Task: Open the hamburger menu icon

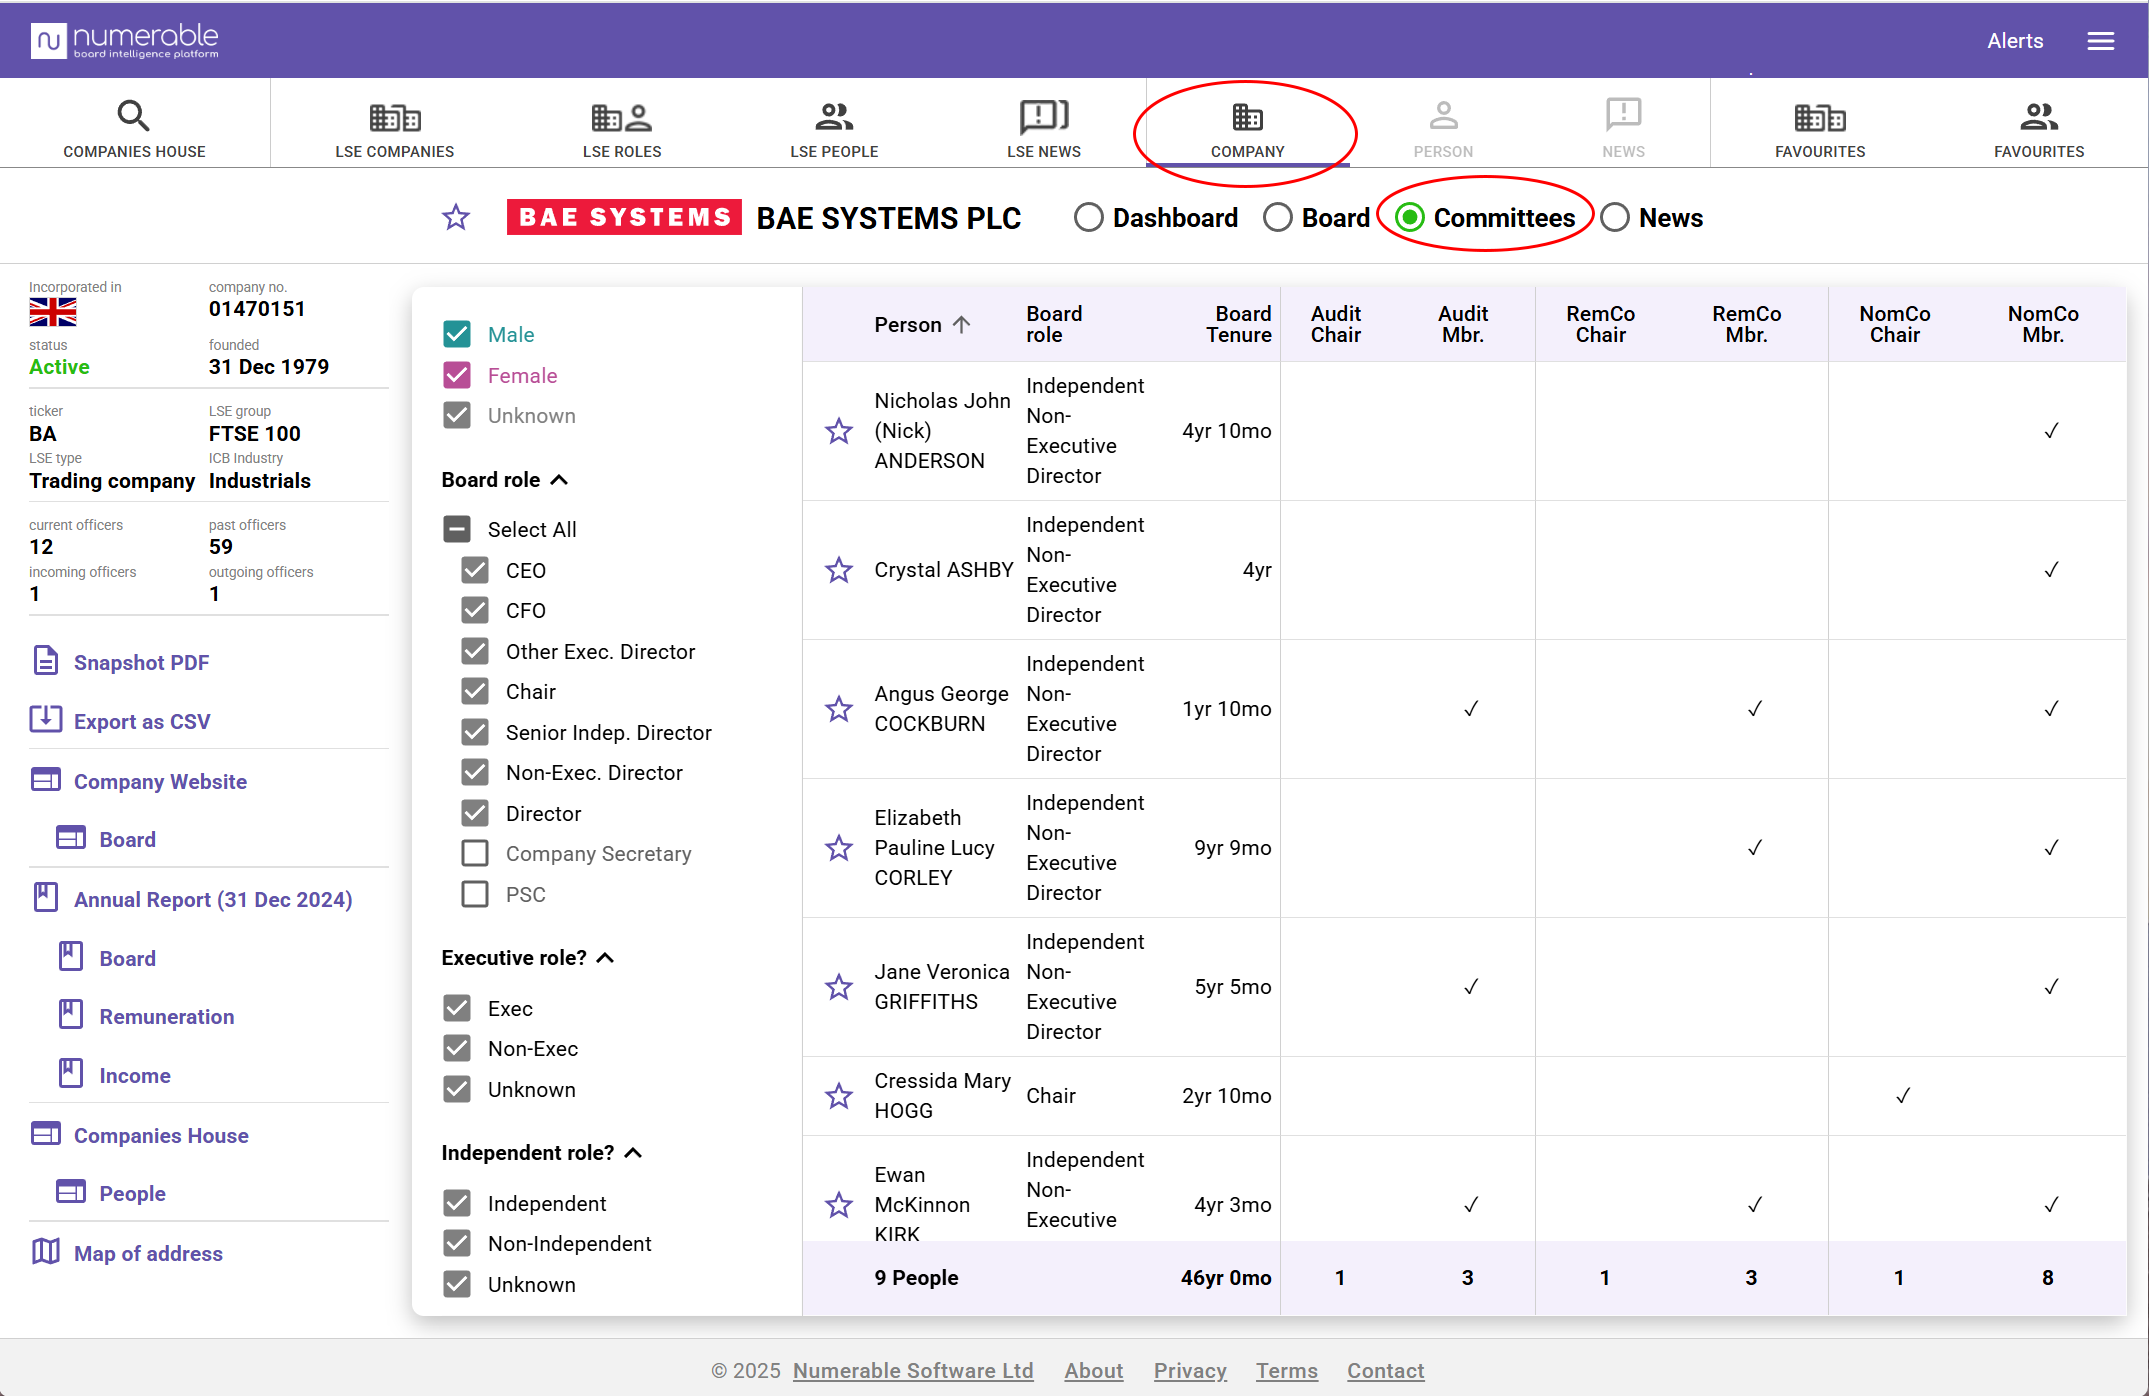Action: click(2100, 41)
